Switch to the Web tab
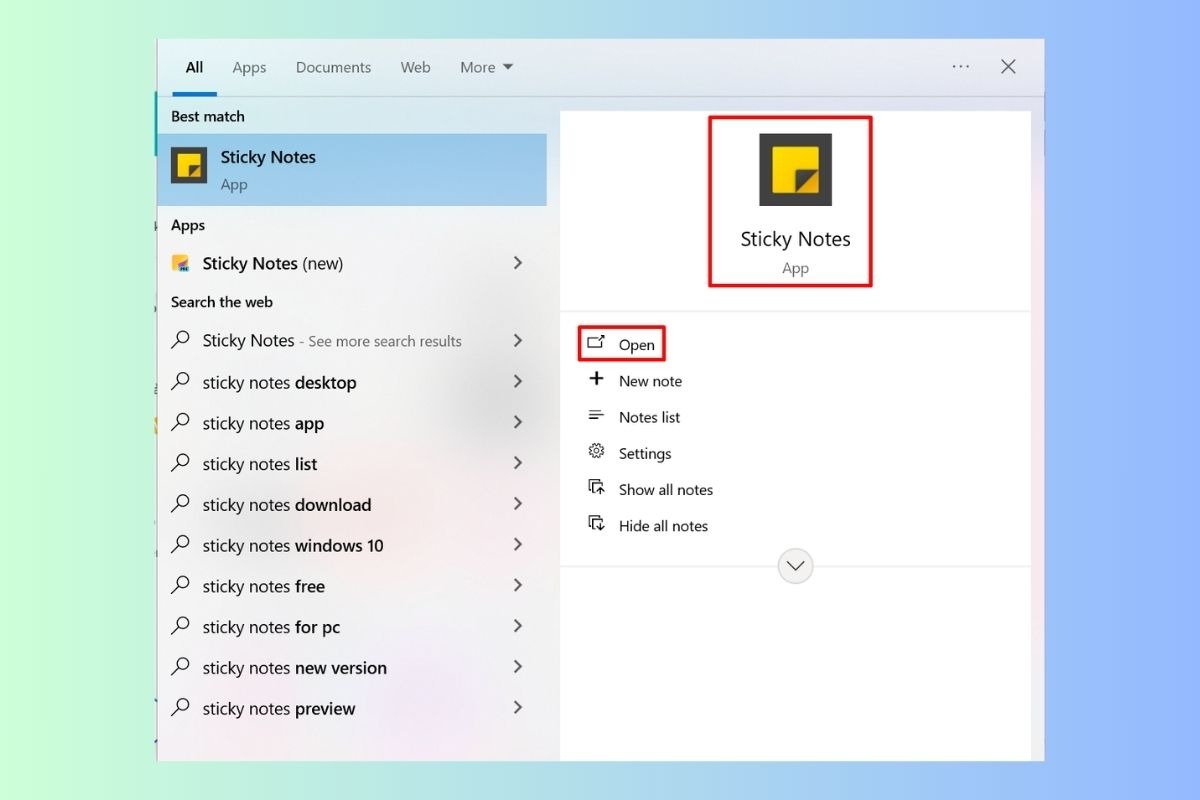 [x=415, y=67]
